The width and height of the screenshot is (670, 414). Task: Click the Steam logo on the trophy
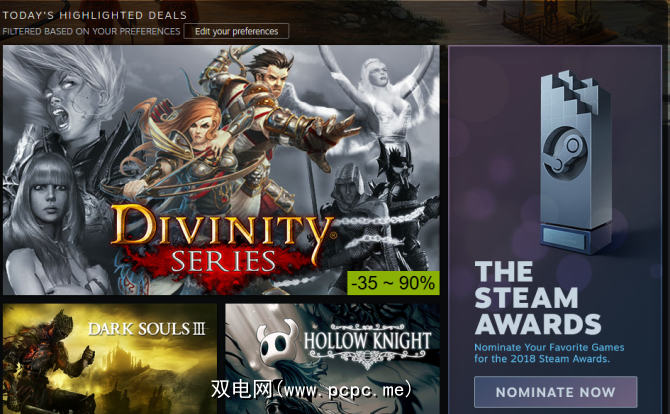pos(564,151)
